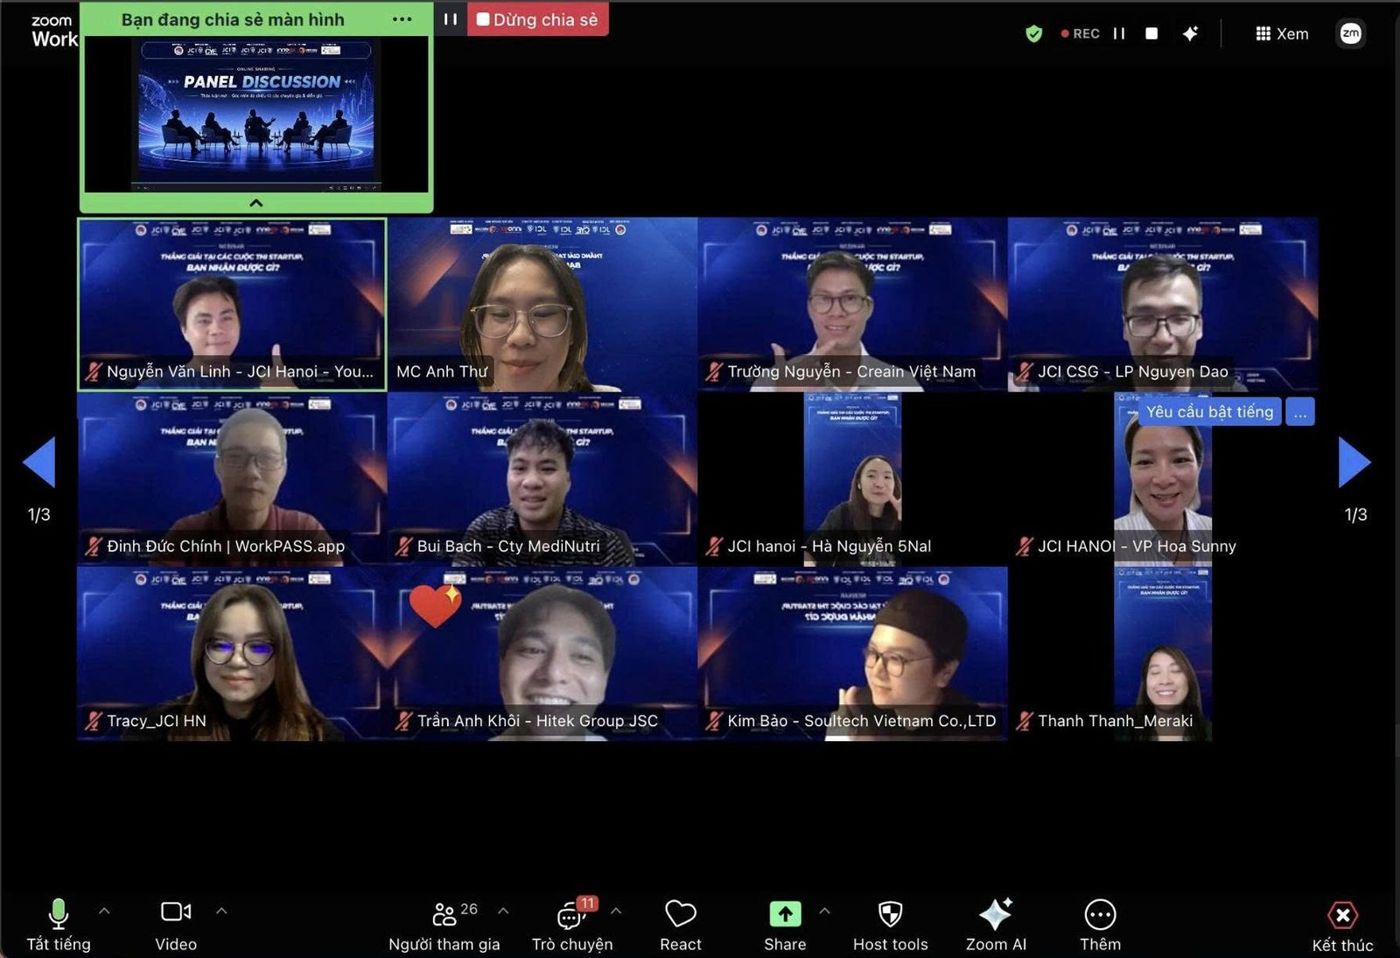
Task: Click the Panel Discussion shared screen thumbnail
Action: [x=256, y=114]
